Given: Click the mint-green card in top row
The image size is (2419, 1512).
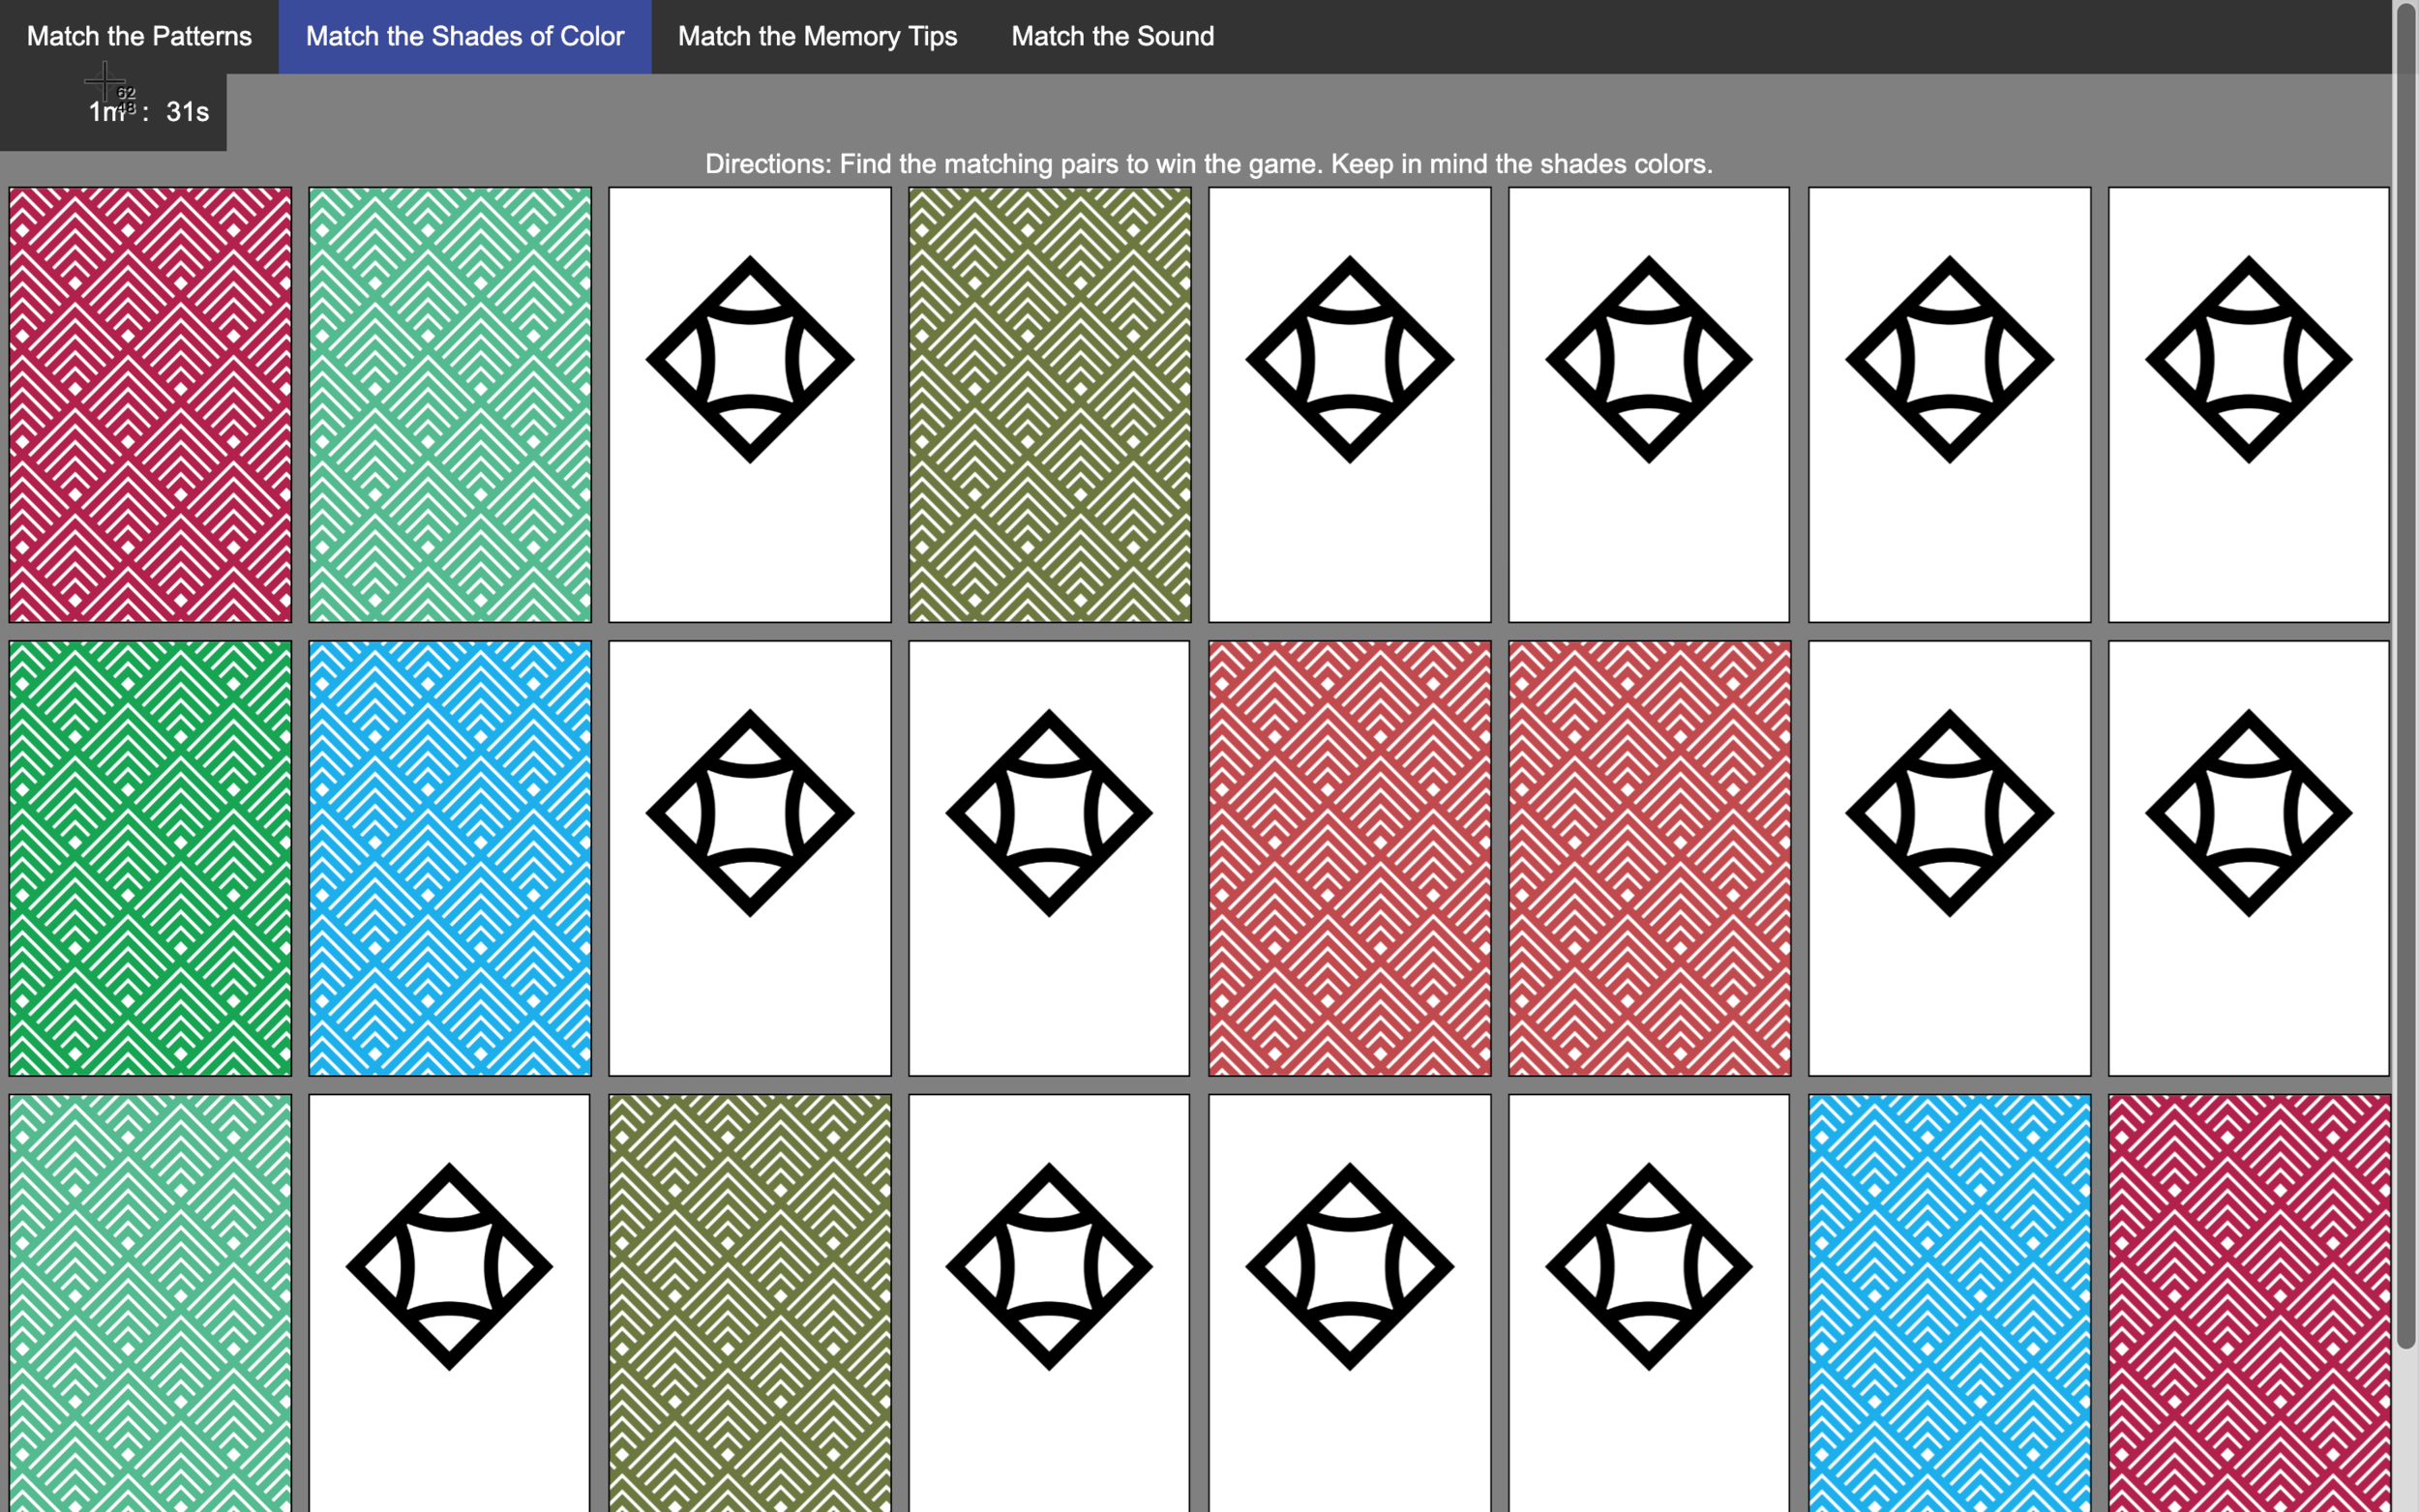Looking at the screenshot, I should (x=449, y=404).
